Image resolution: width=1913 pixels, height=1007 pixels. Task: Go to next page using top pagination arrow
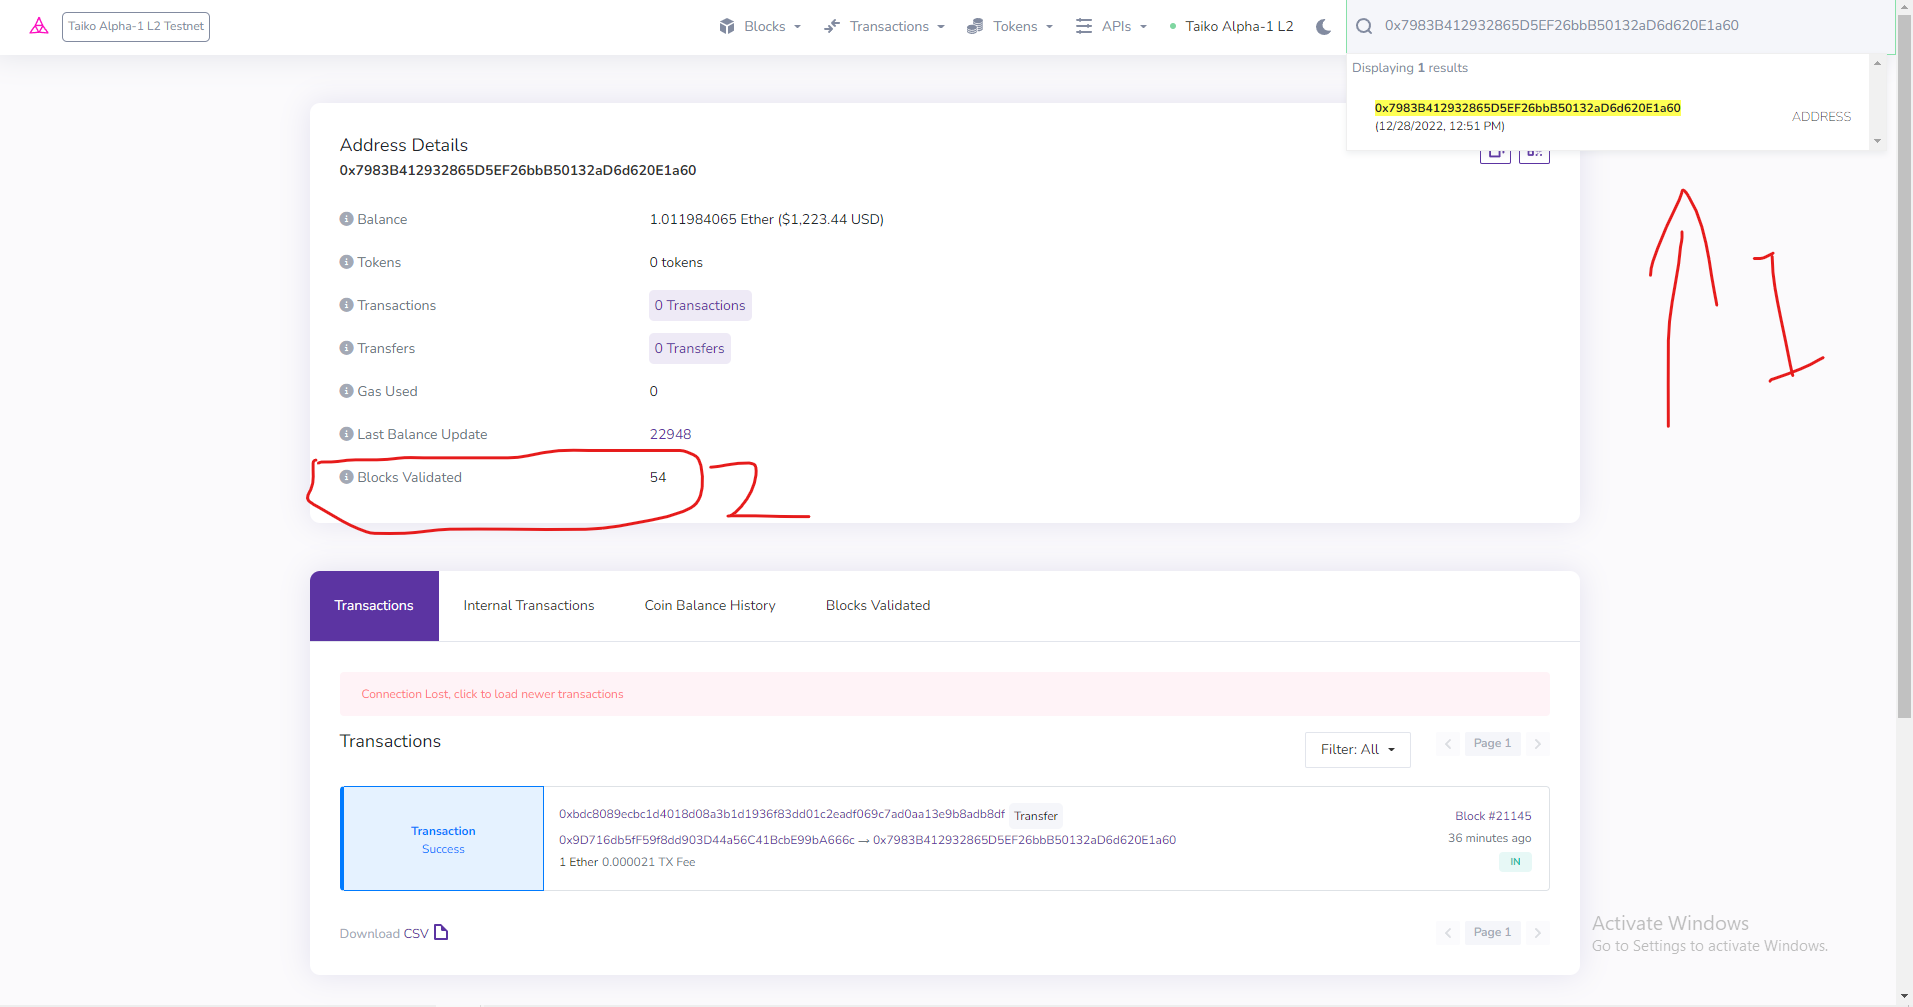1537,744
